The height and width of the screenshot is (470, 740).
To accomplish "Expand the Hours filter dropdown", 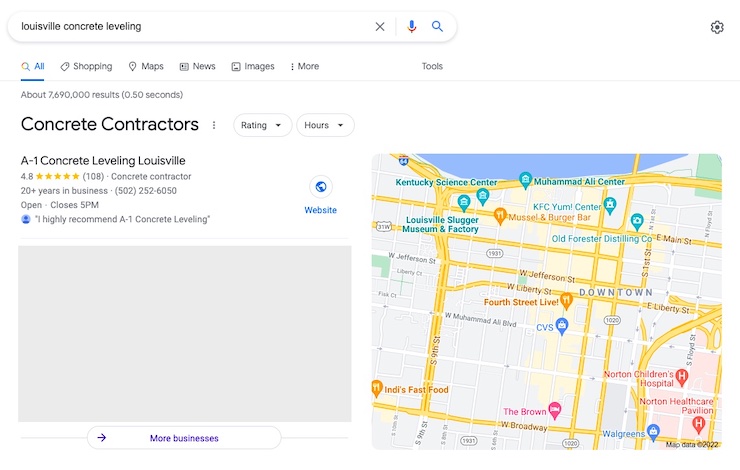I will coord(324,125).
